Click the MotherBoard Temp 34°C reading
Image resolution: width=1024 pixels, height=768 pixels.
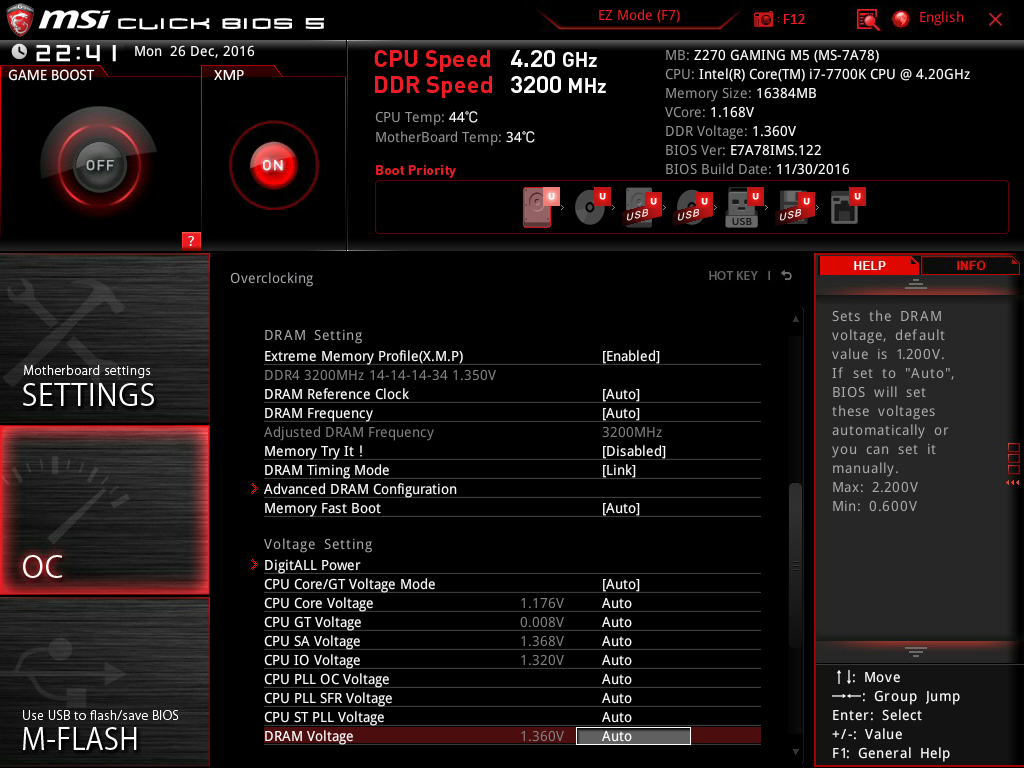tap(455, 137)
